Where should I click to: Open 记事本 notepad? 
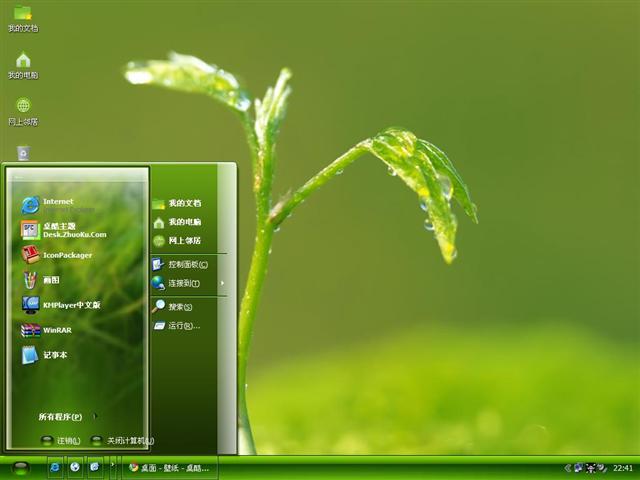coord(44,355)
